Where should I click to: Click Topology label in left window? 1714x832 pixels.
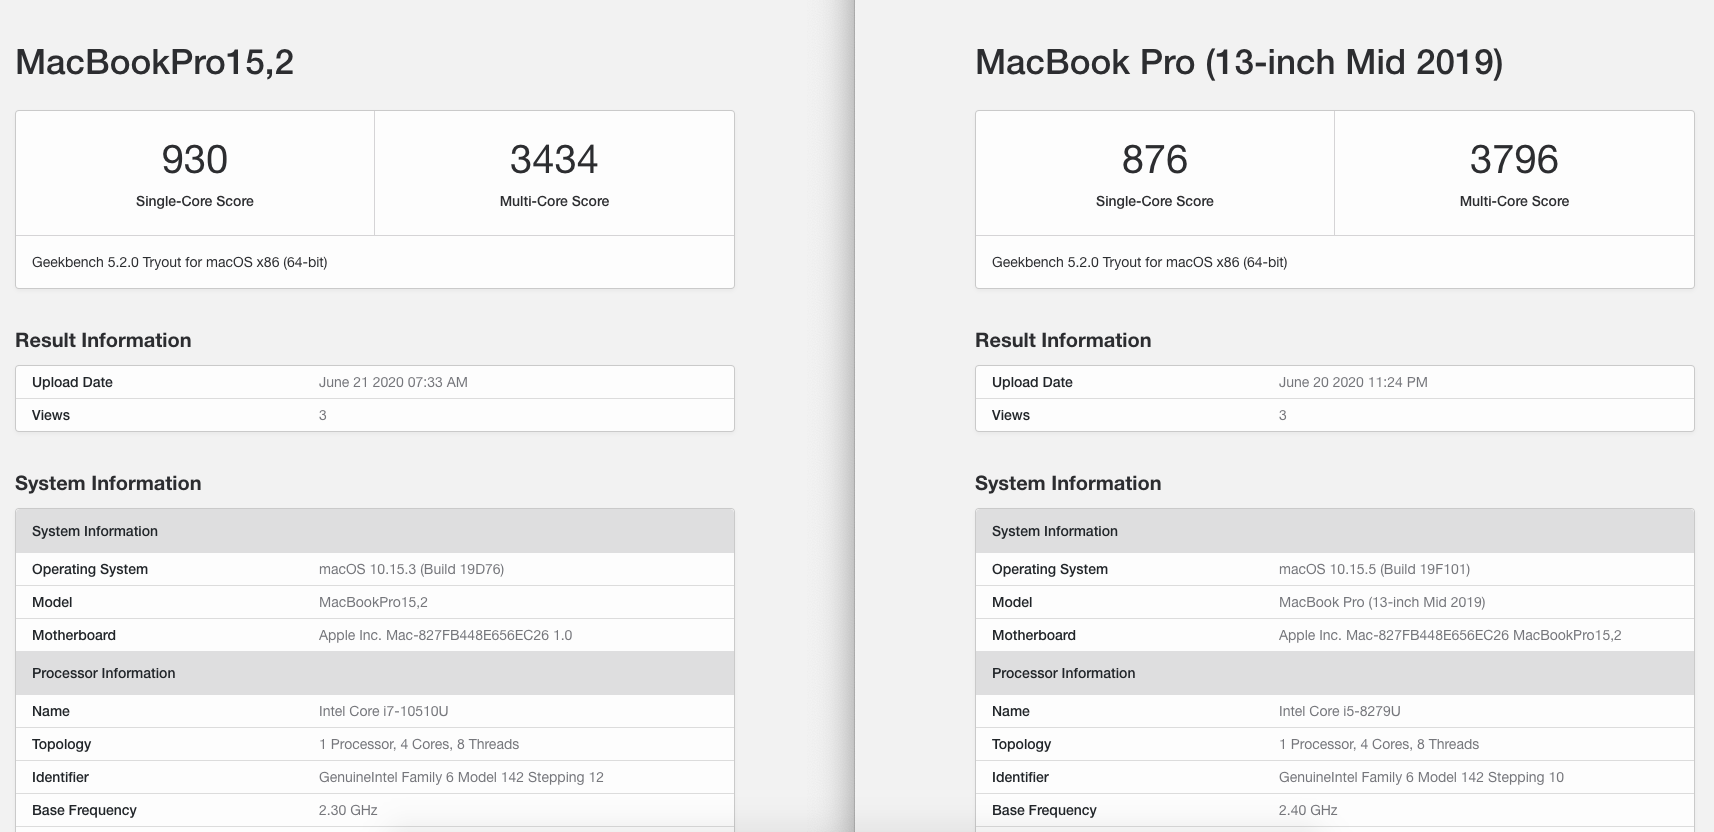61,744
